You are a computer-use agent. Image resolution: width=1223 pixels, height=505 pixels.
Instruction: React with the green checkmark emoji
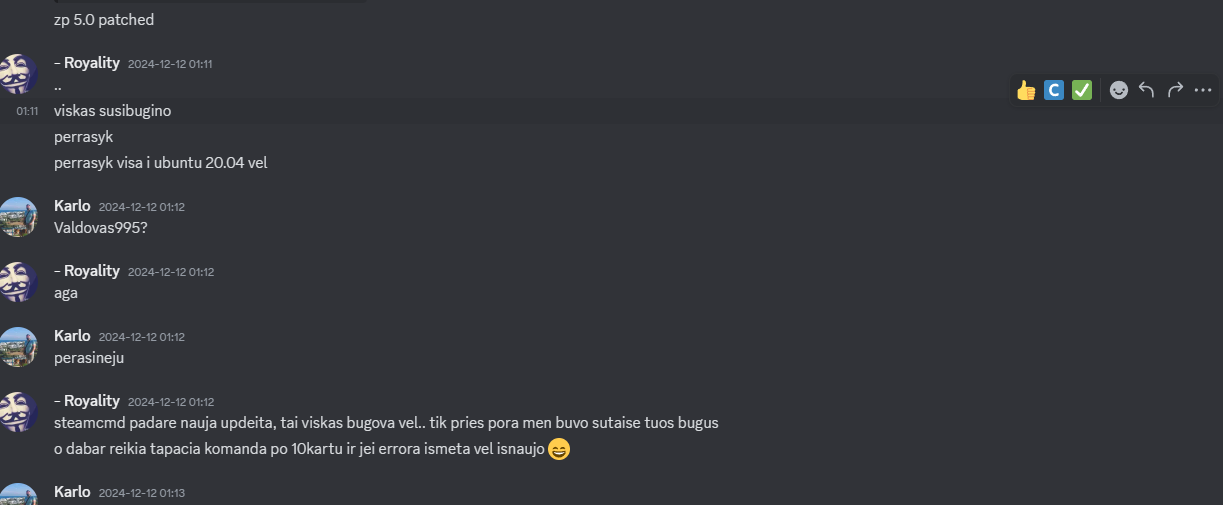(x=1082, y=90)
